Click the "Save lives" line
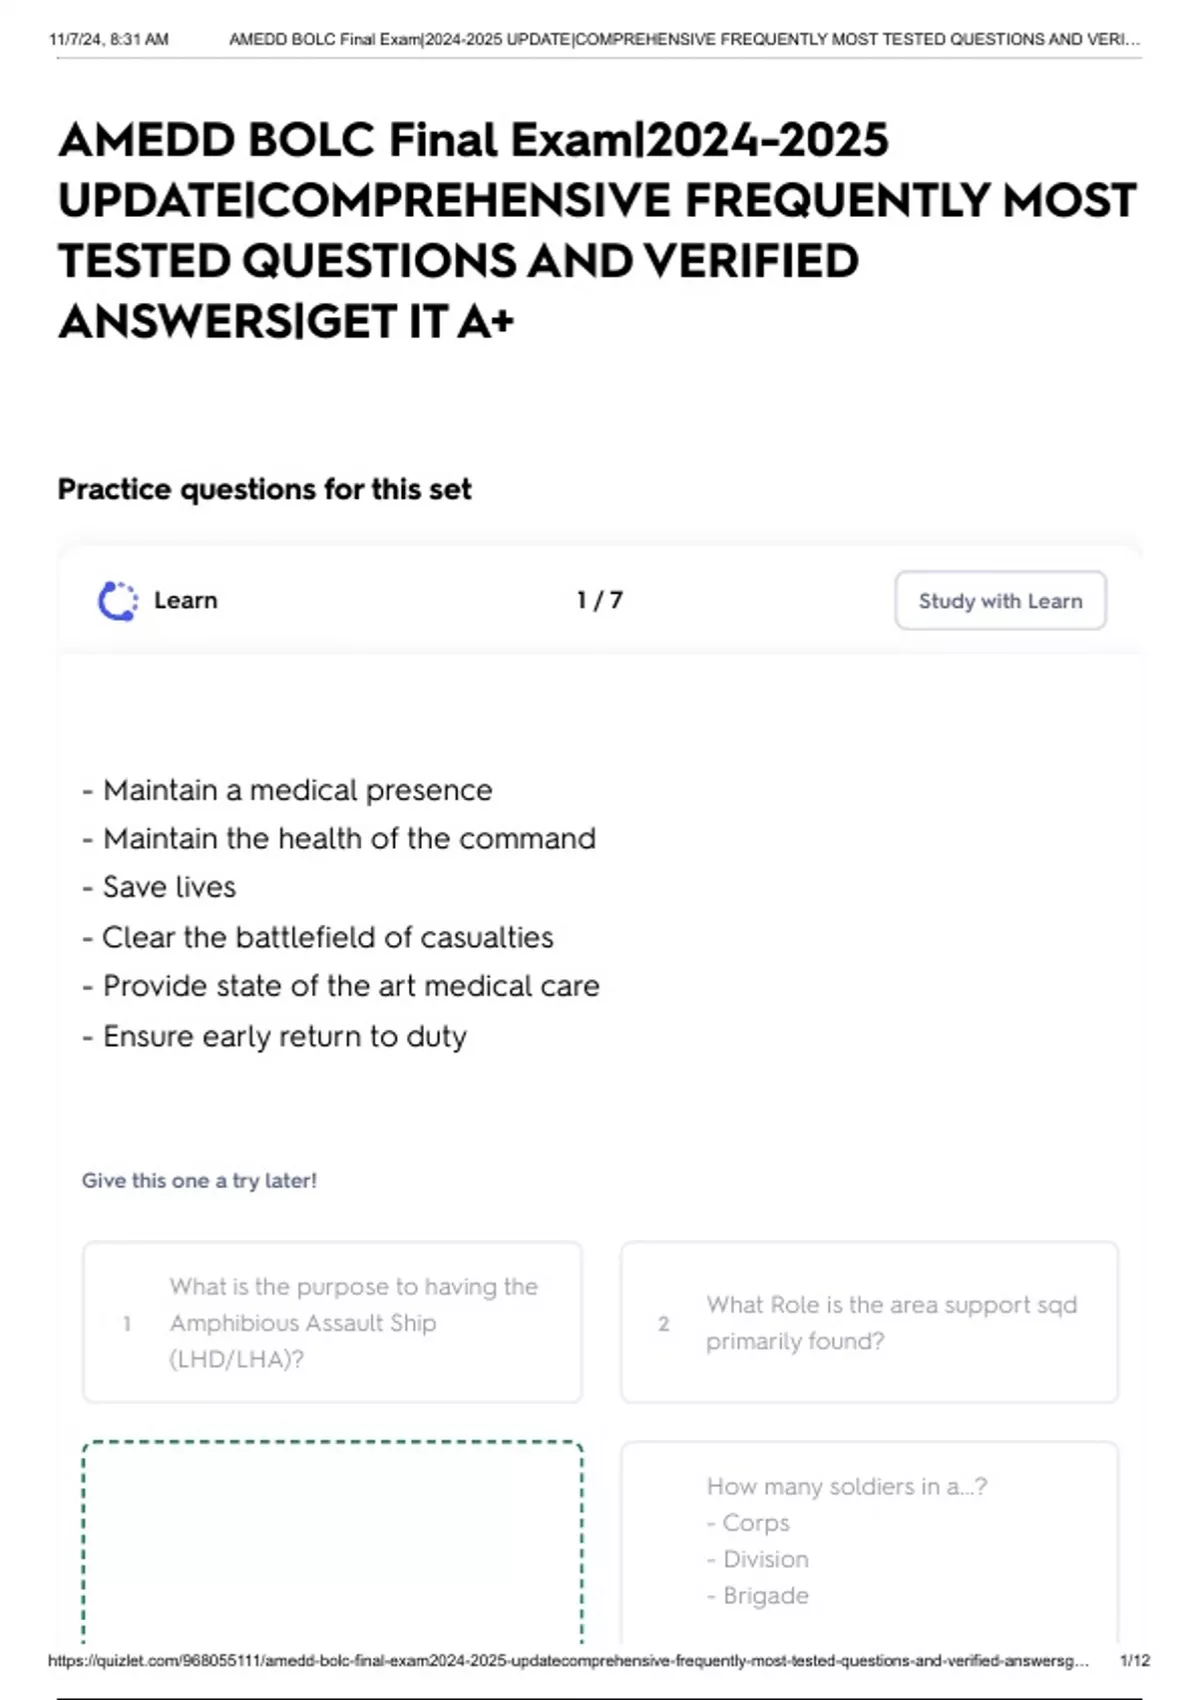This screenshot has height=1700, width=1200. tap(169, 887)
